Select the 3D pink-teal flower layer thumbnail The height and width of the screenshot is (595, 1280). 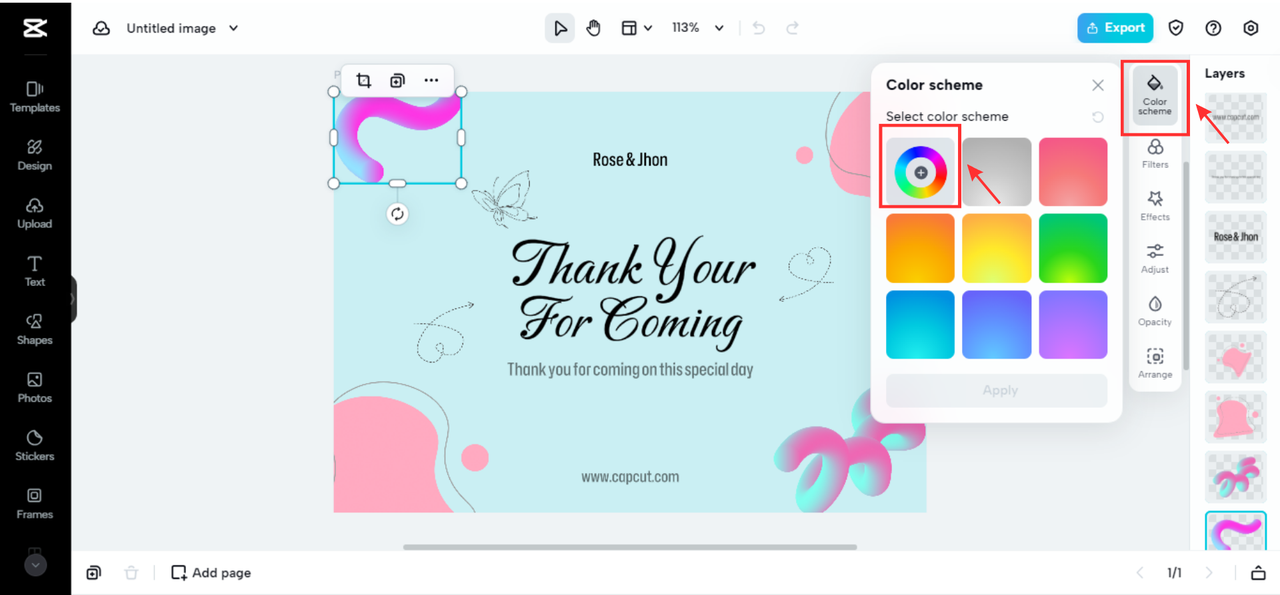[x=1236, y=477]
